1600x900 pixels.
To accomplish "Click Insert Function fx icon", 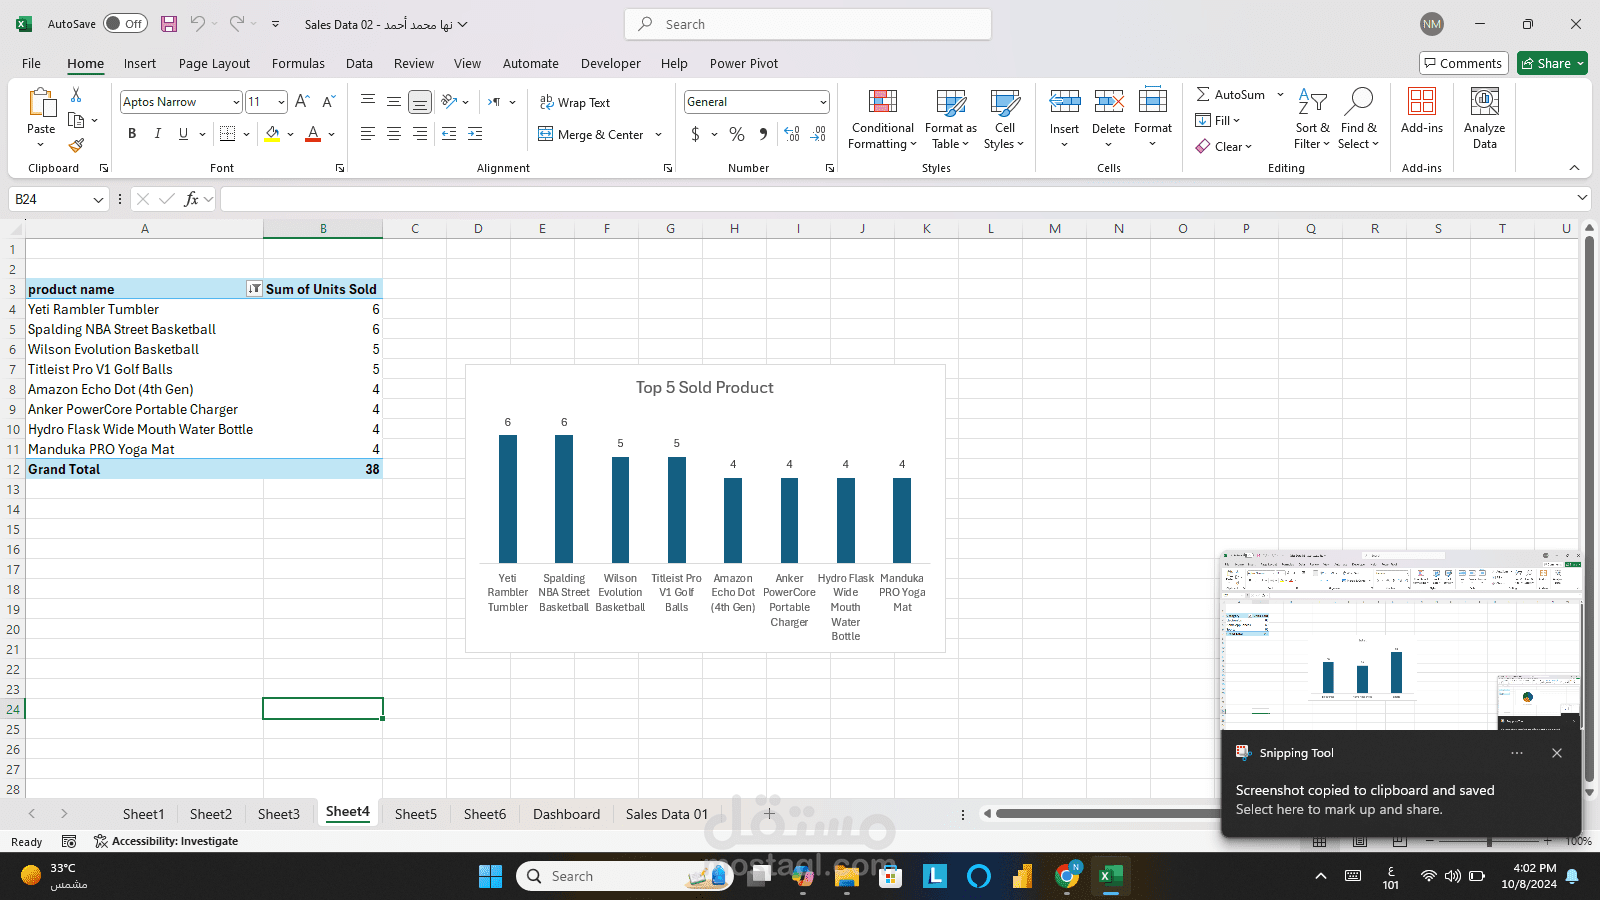I will 191,199.
